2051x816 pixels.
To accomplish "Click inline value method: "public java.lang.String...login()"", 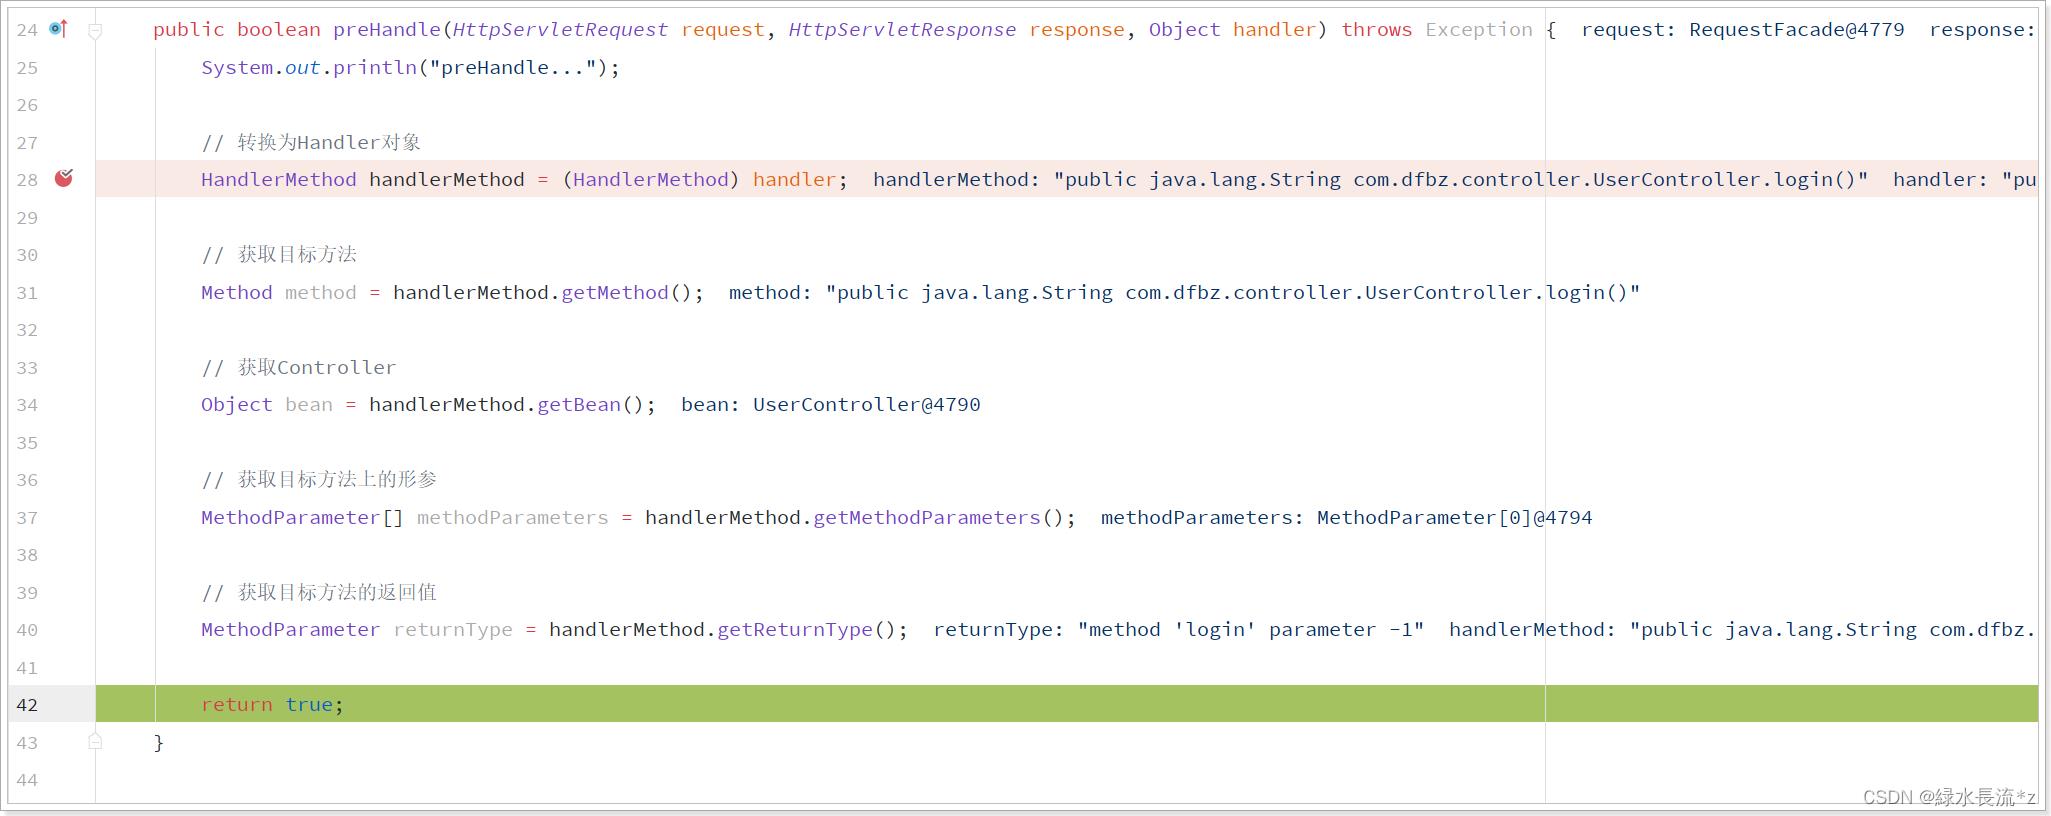I will [1185, 293].
